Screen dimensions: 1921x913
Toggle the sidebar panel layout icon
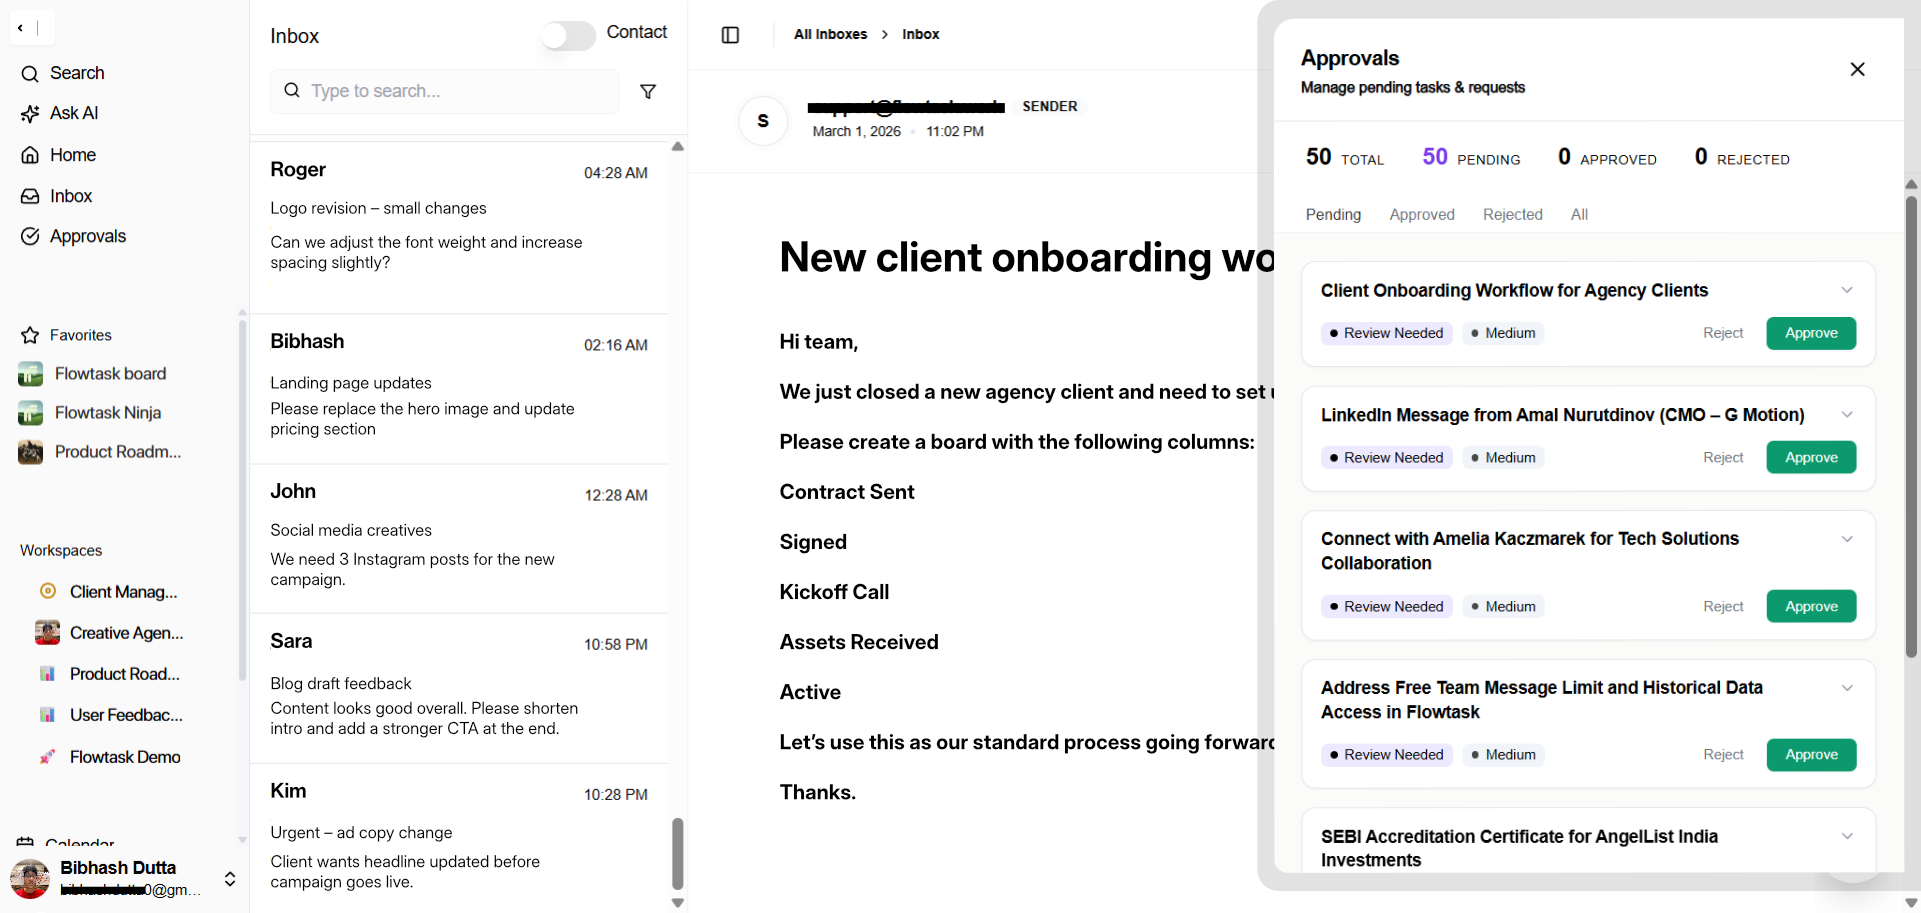730,35
